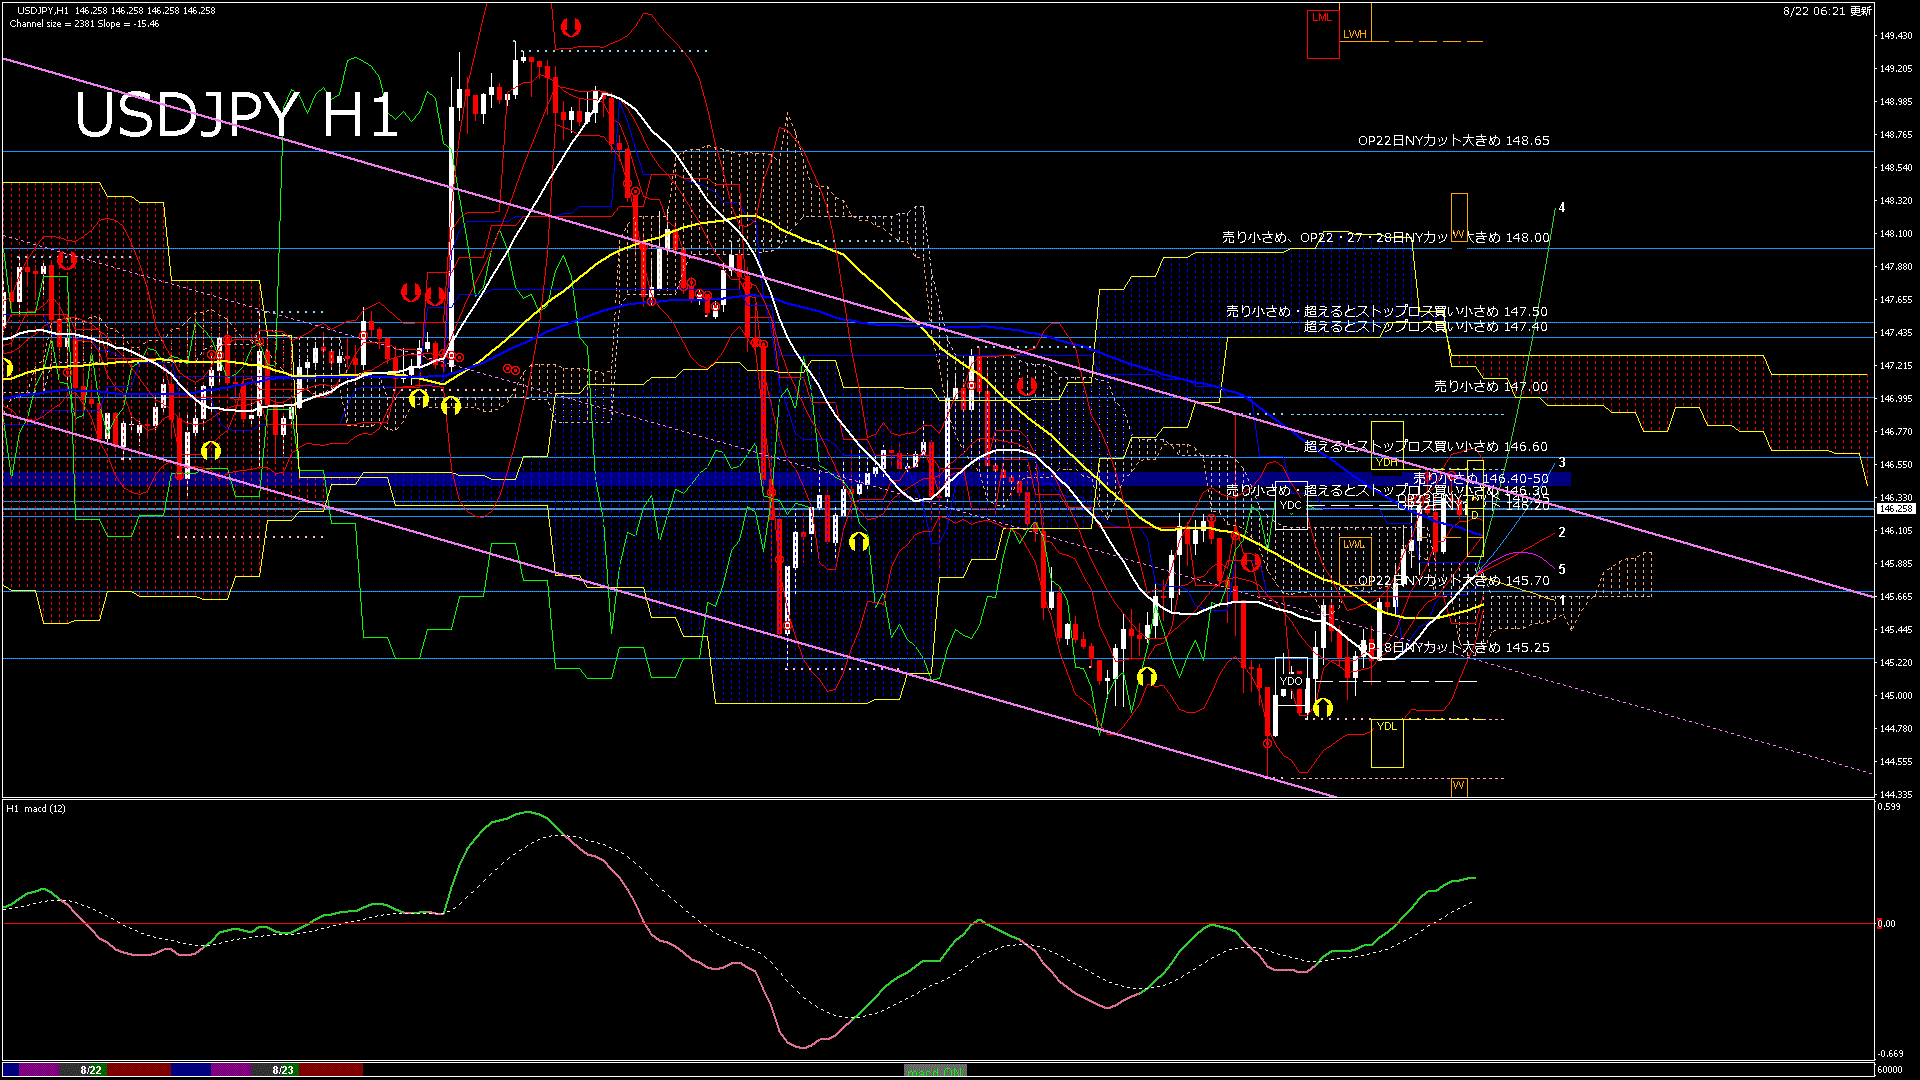Click the orange LWL label box
This screenshot has width=1920, height=1080.
(x=1353, y=545)
